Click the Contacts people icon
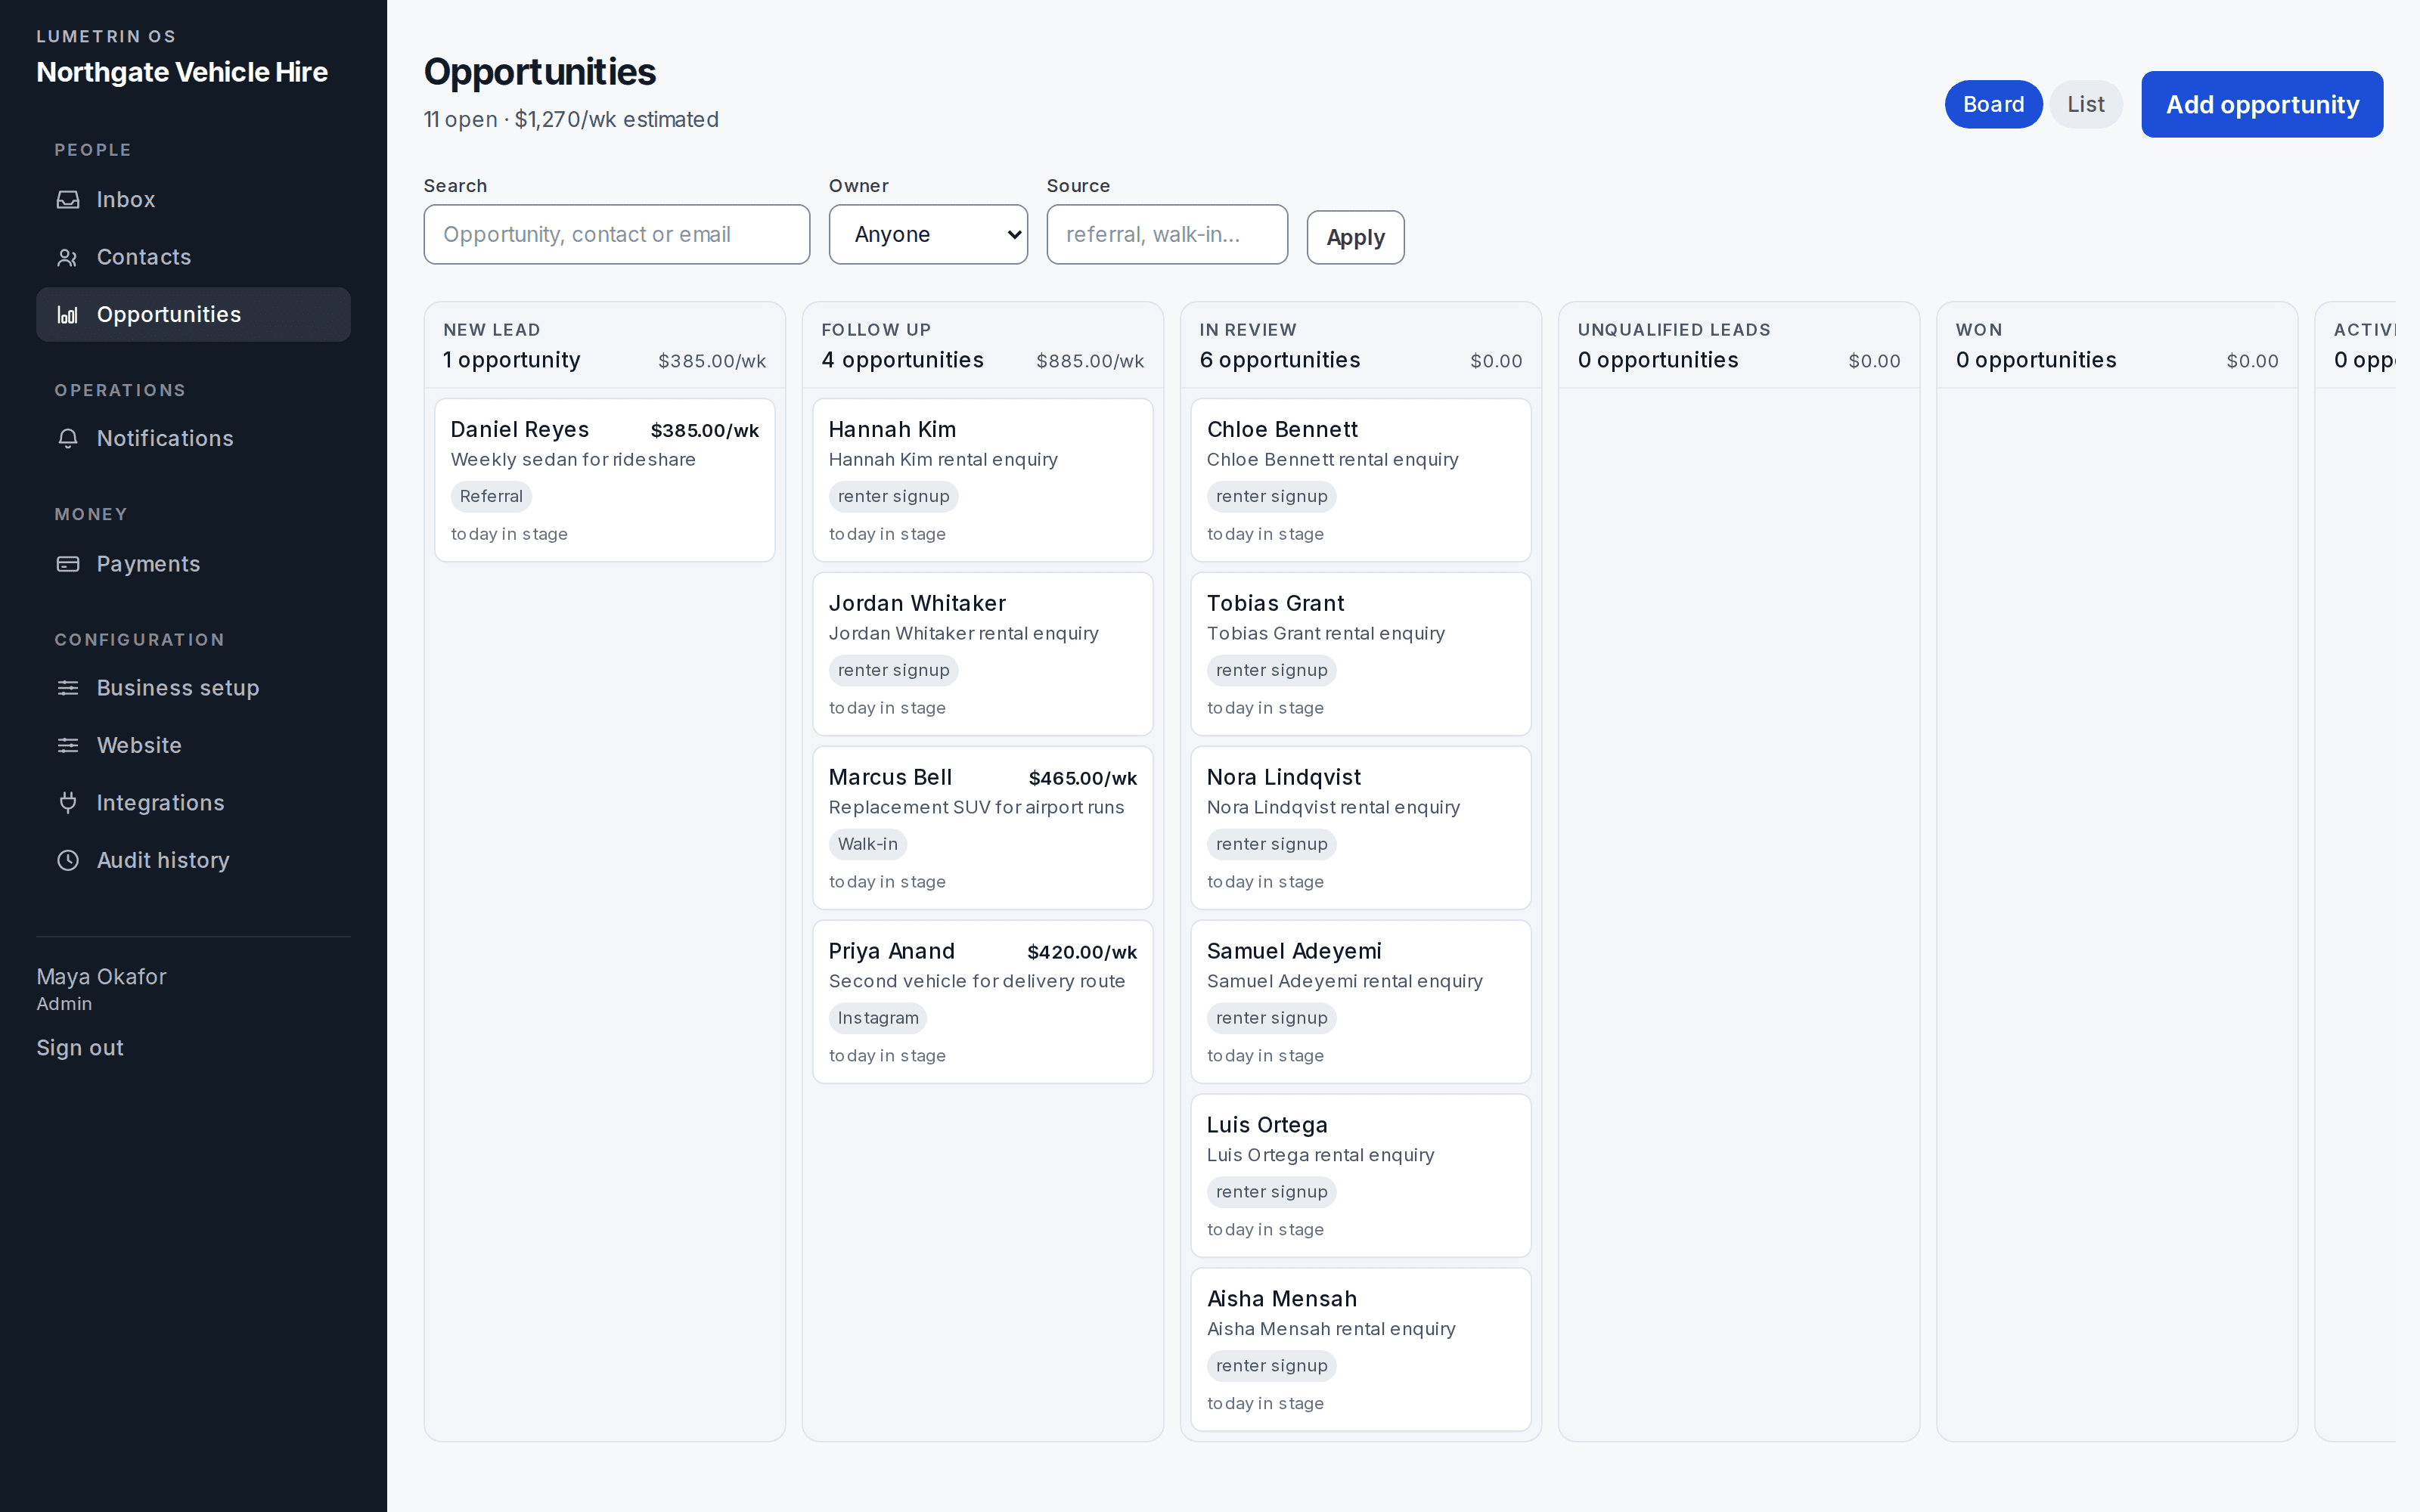Viewport: 2420px width, 1512px height. tap(68, 258)
